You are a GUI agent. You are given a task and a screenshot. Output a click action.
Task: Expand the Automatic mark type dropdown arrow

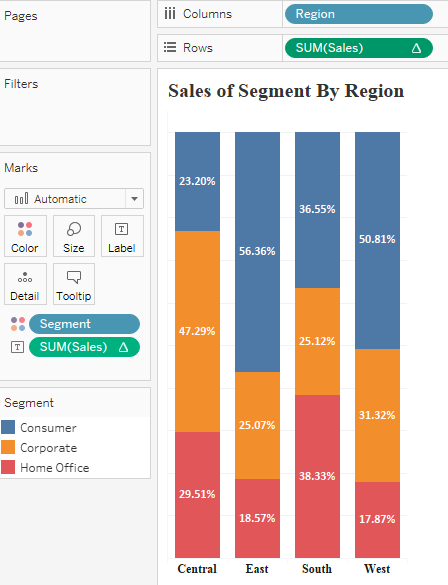(x=134, y=199)
